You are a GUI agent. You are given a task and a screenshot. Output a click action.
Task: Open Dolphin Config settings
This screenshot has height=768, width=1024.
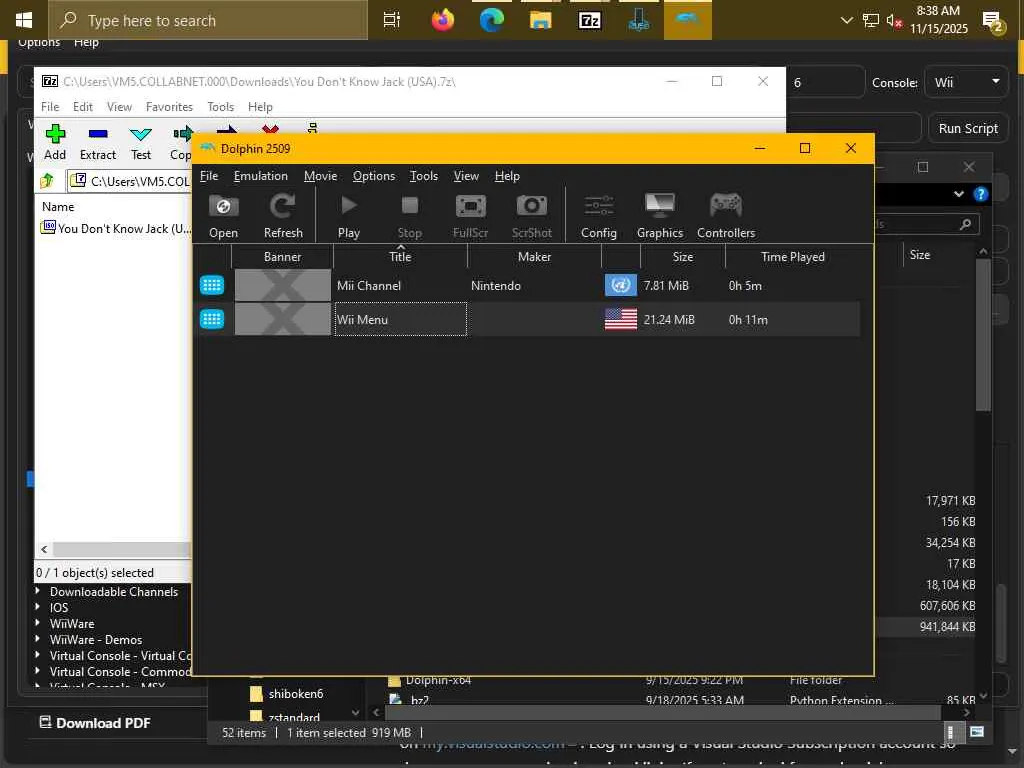pos(598,216)
